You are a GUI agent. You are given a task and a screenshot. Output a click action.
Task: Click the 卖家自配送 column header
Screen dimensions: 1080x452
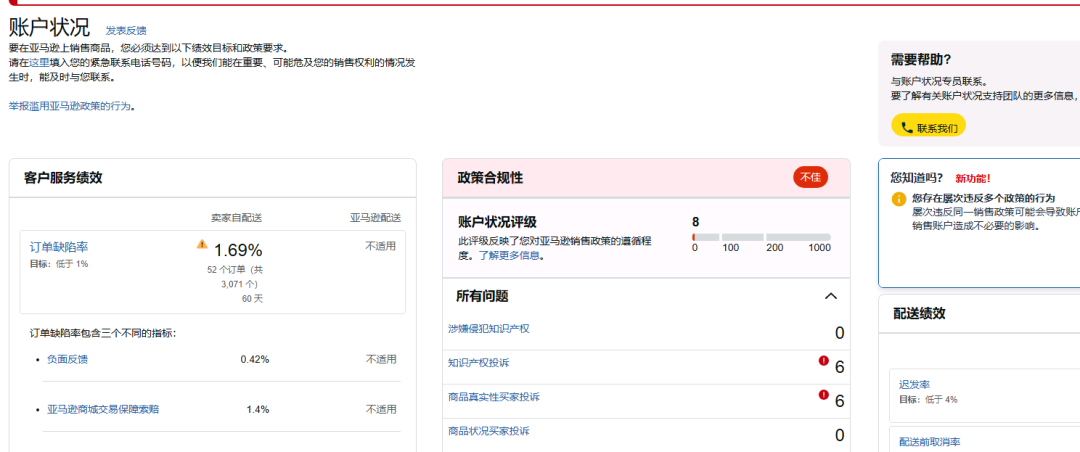click(x=236, y=218)
